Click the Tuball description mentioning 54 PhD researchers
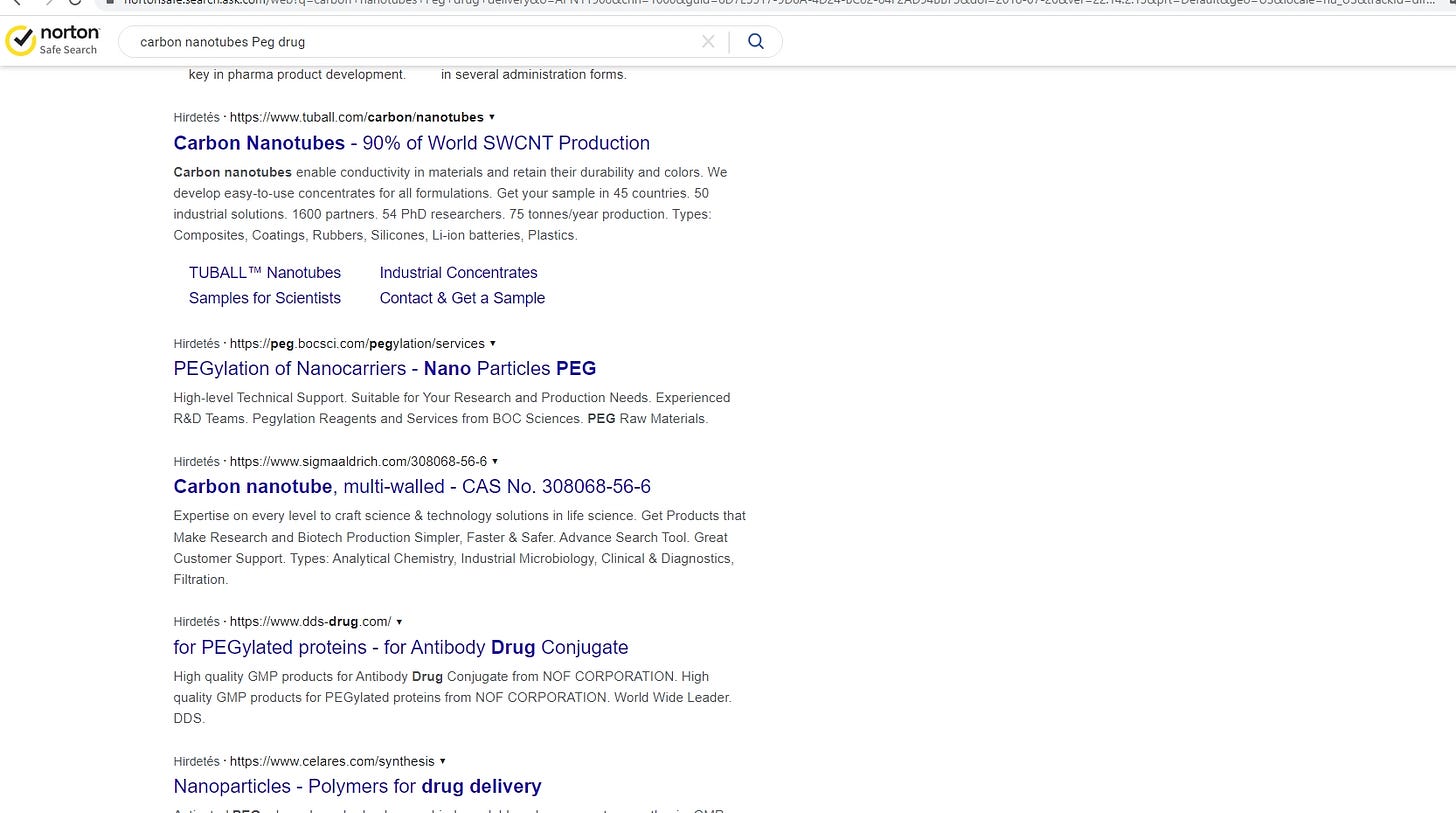This screenshot has width=1456, height=813. click(x=450, y=204)
